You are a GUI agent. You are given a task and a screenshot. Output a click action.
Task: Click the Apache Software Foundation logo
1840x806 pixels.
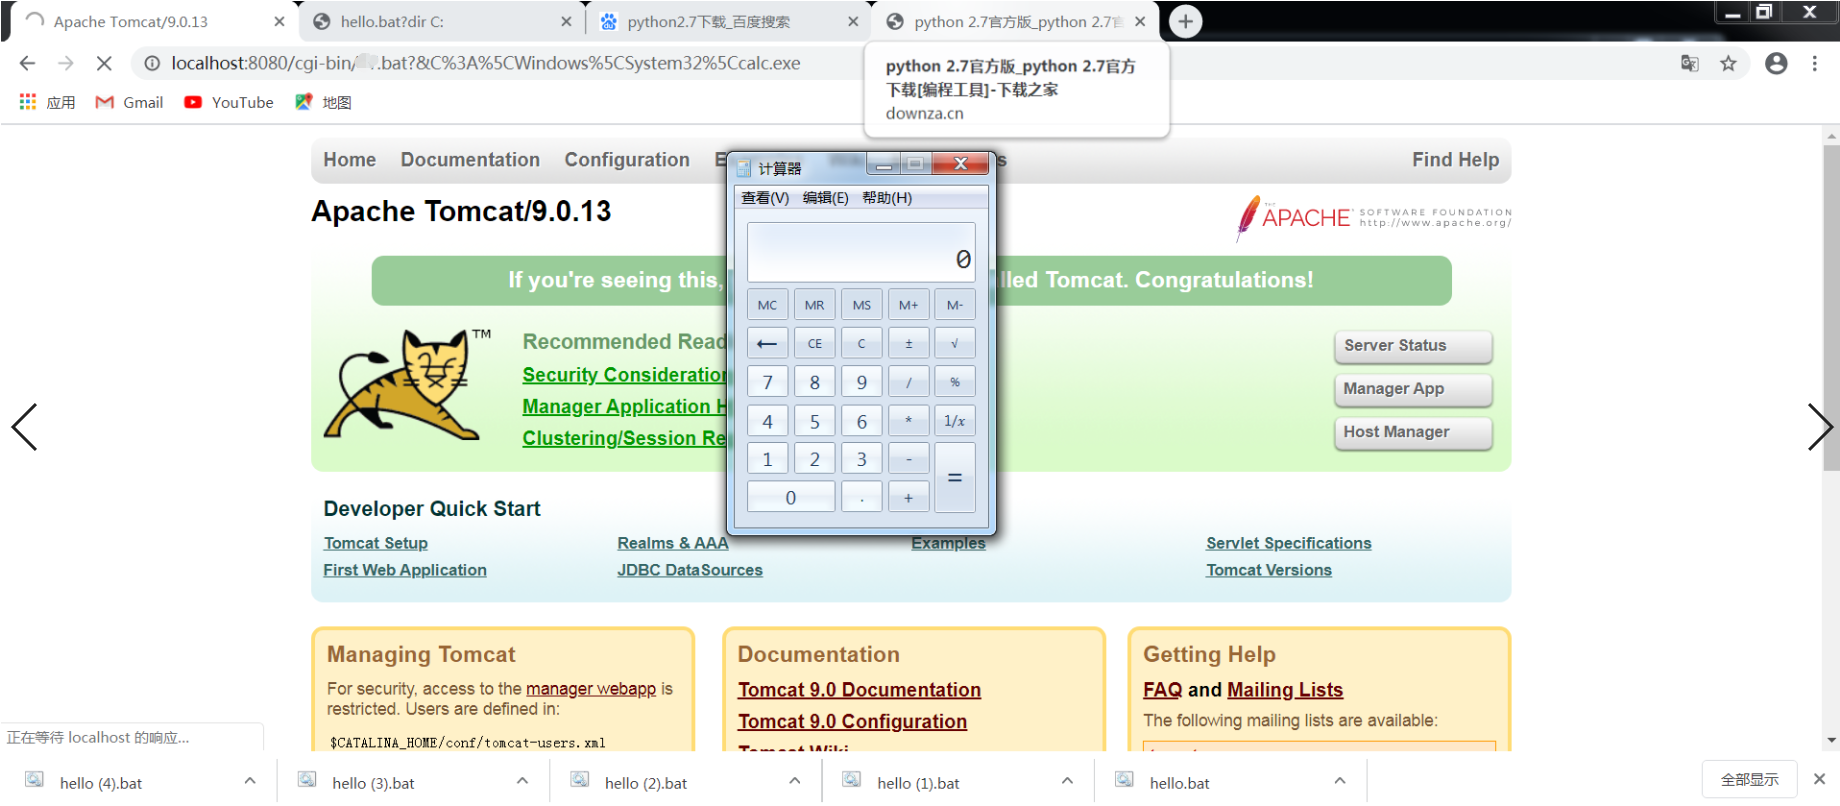(x=1374, y=217)
